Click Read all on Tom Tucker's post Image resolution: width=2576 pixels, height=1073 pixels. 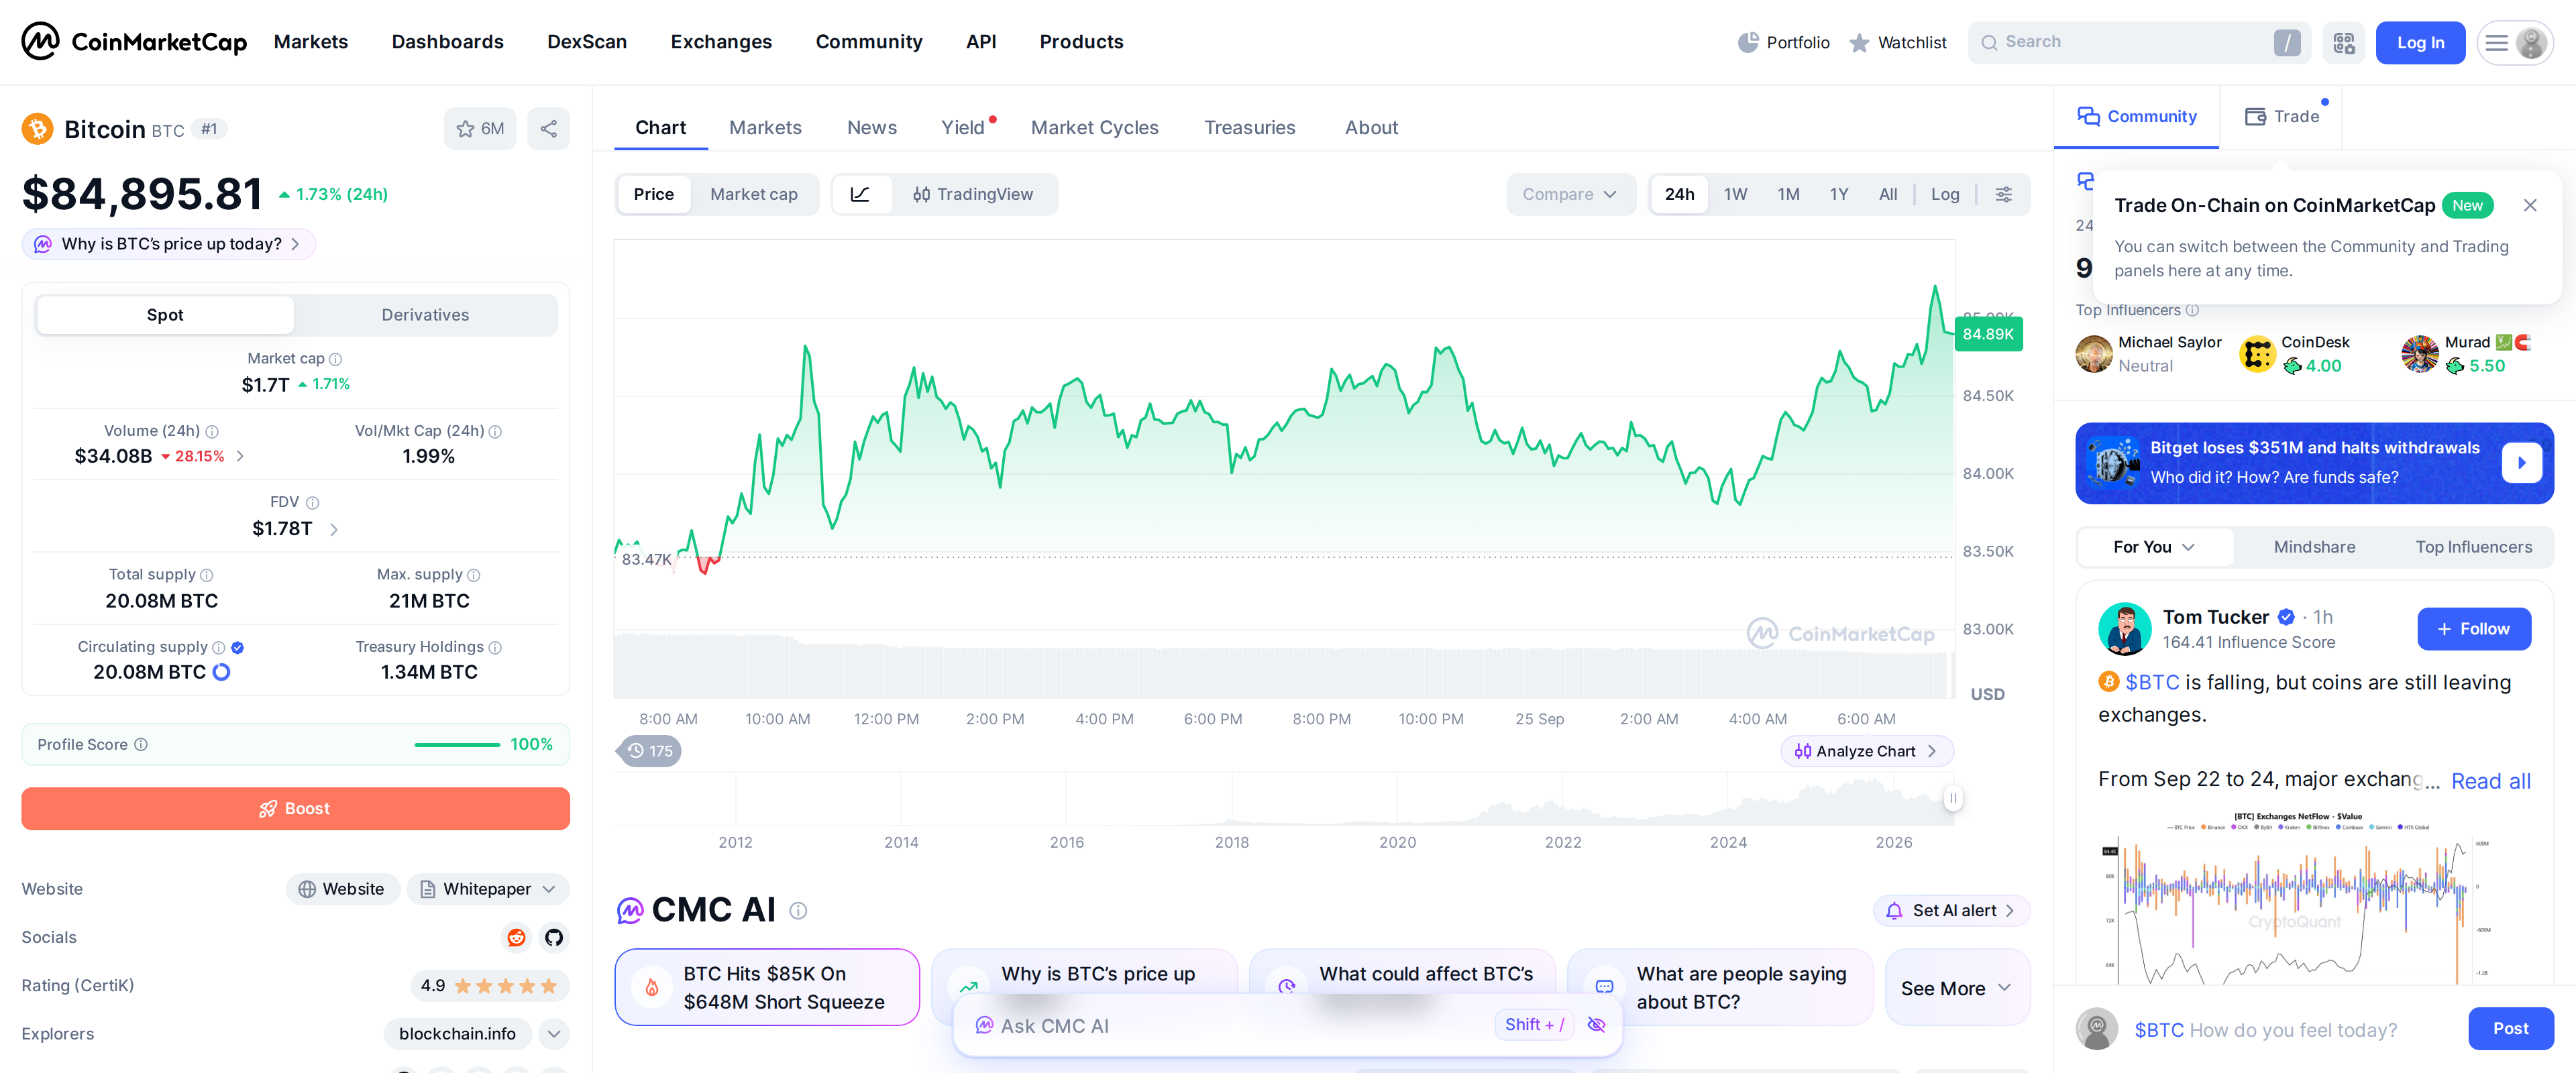pyautogui.click(x=2490, y=781)
